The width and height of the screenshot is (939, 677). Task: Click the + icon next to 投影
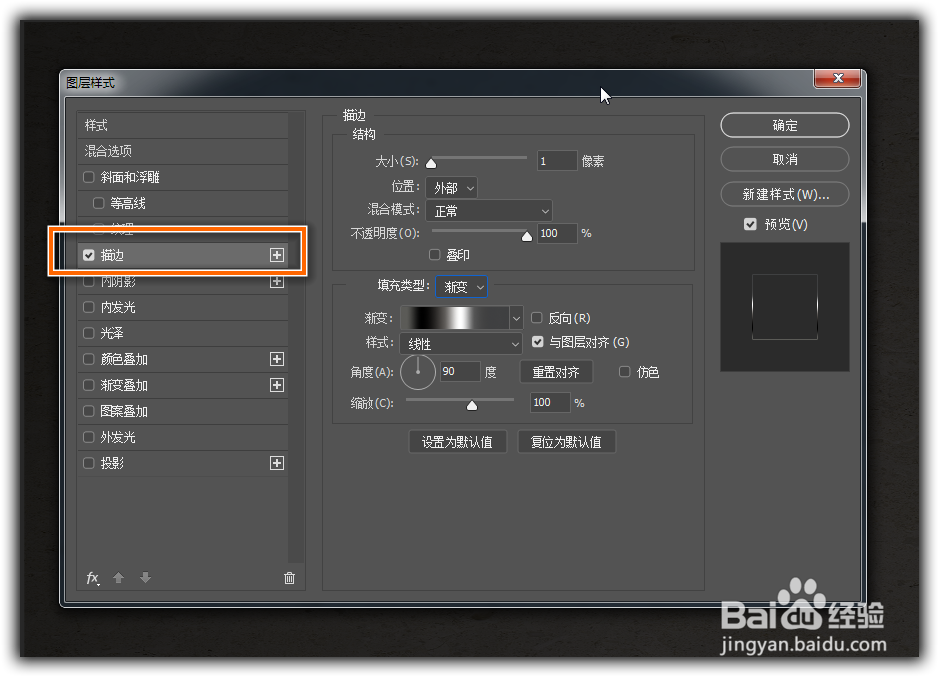pyautogui.click(x=277, y=463)
